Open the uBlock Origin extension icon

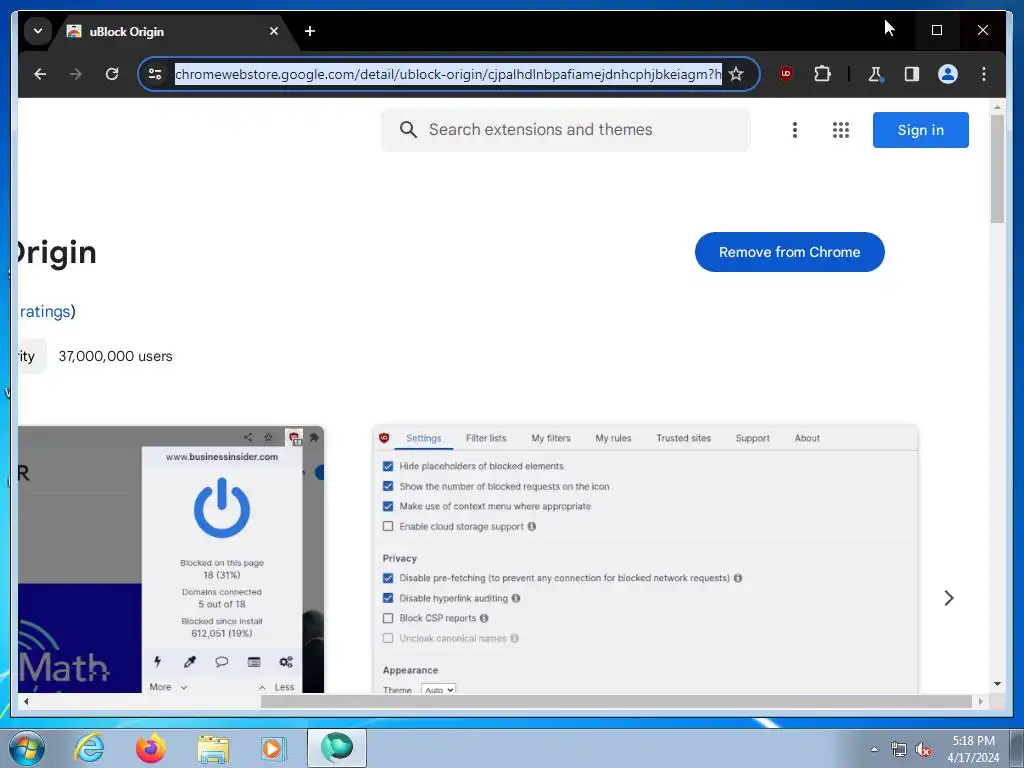click(786, 74)
